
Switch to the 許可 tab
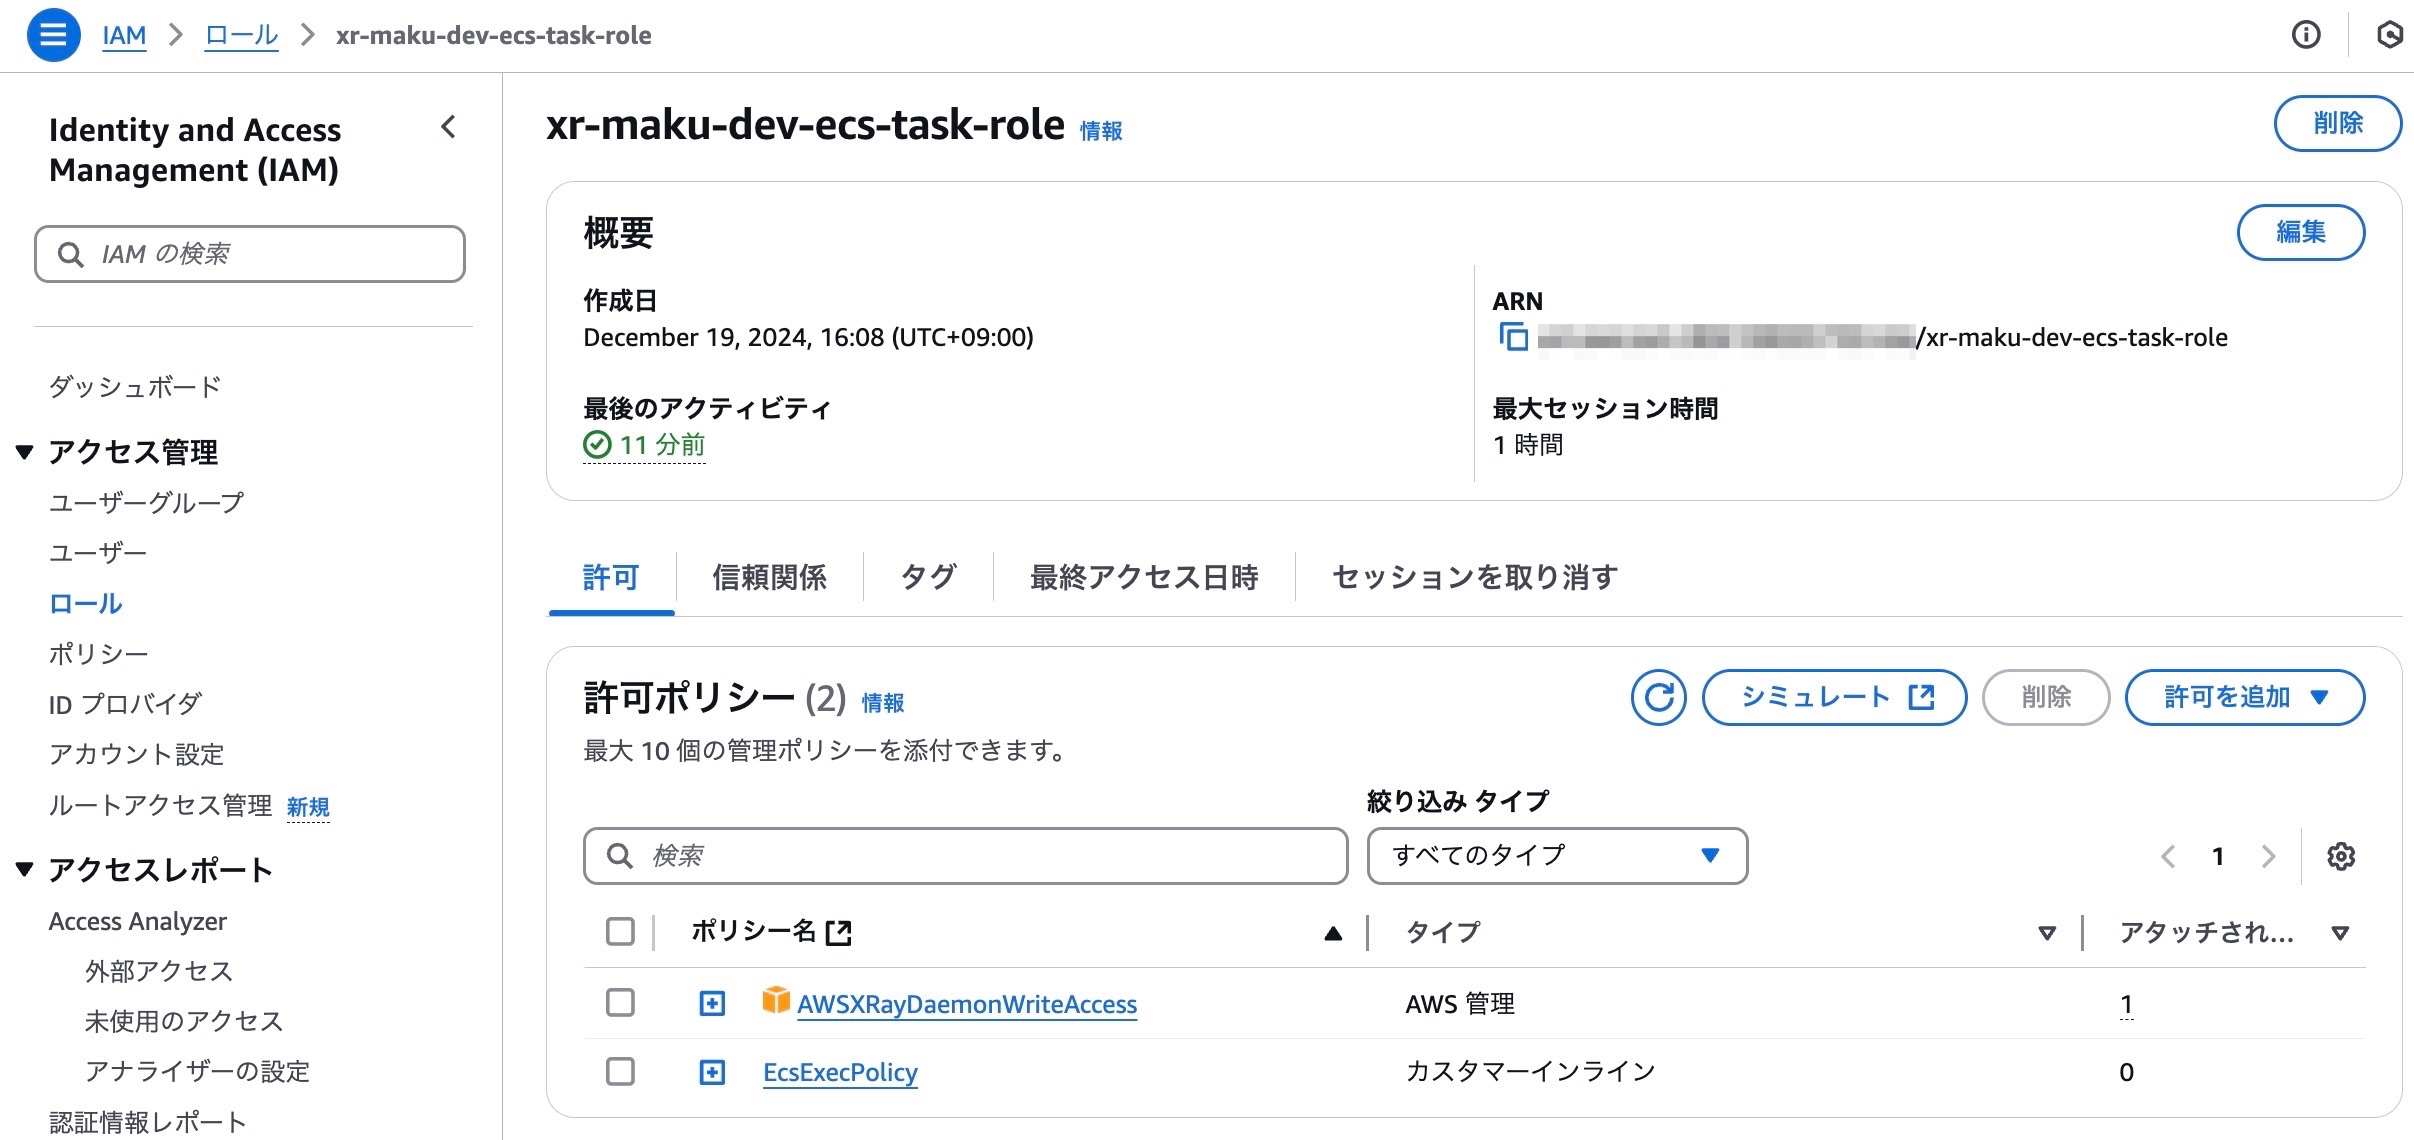click(x=611, y=577)
